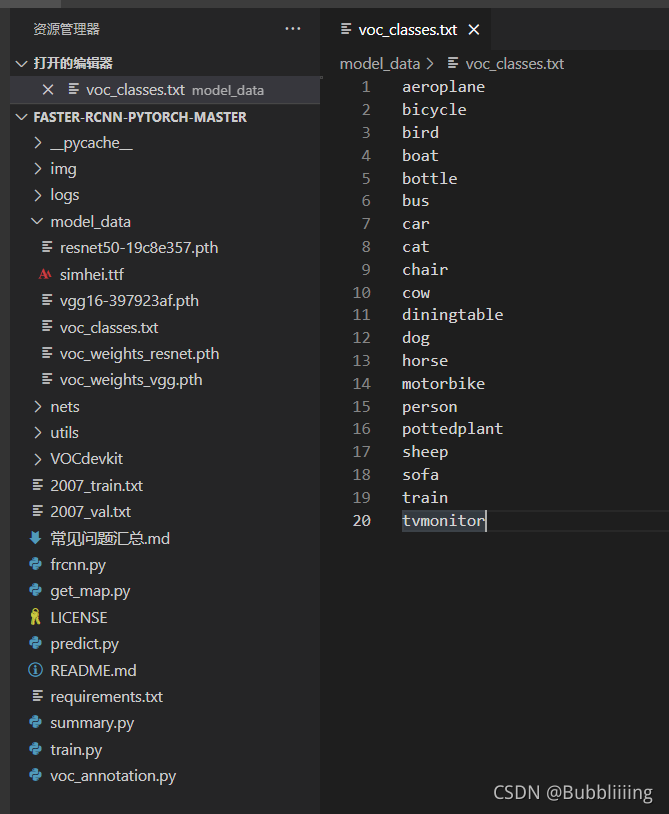Click file icon of vgg16-397923af.pth

tap(47, 300)
